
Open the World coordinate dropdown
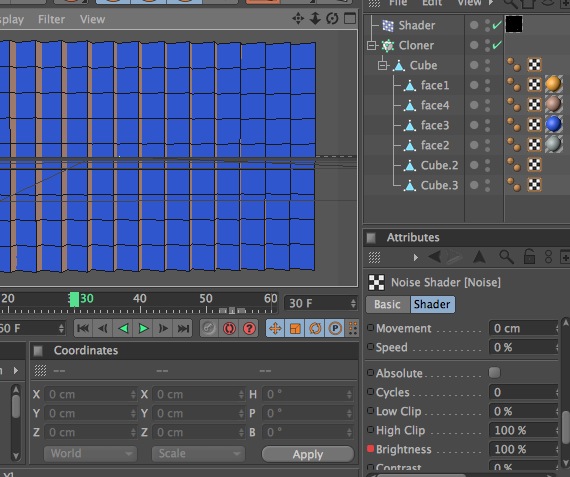click(x=90, y=454)
